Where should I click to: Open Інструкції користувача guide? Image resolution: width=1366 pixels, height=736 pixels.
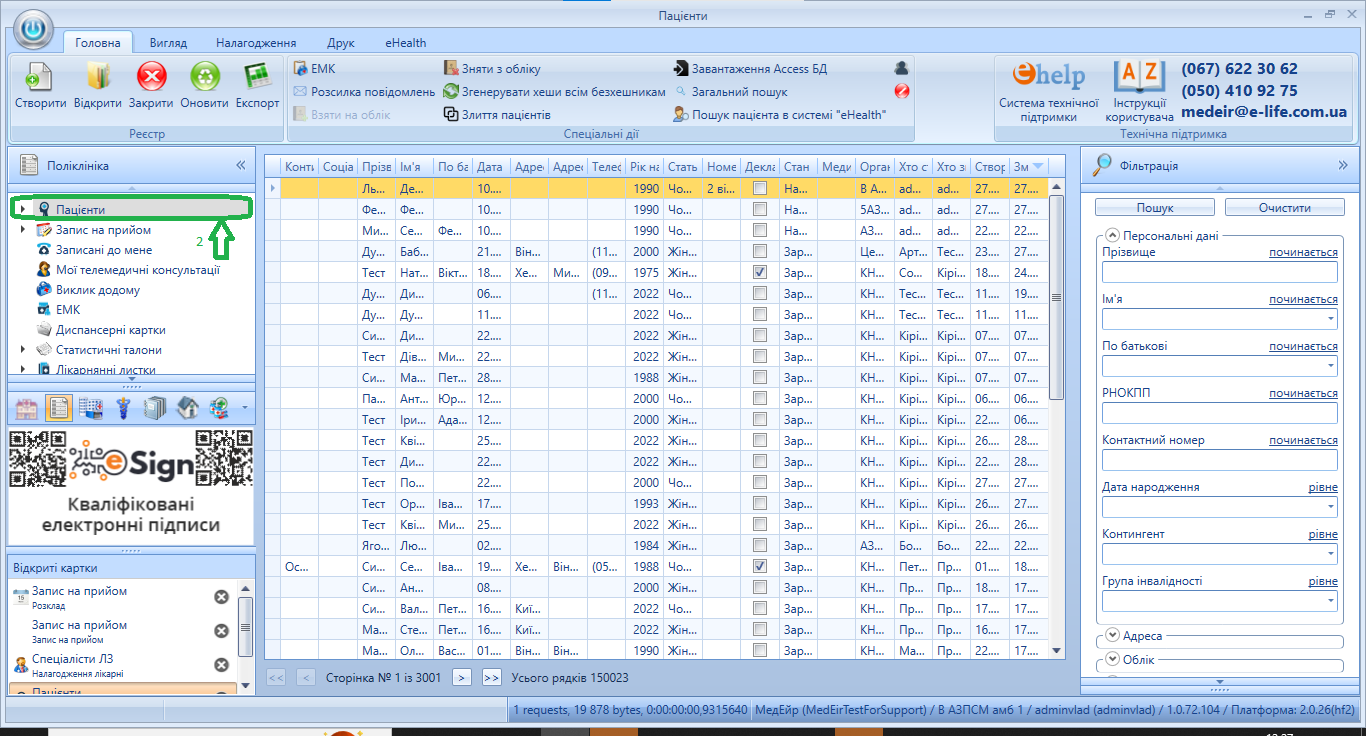1139,92
